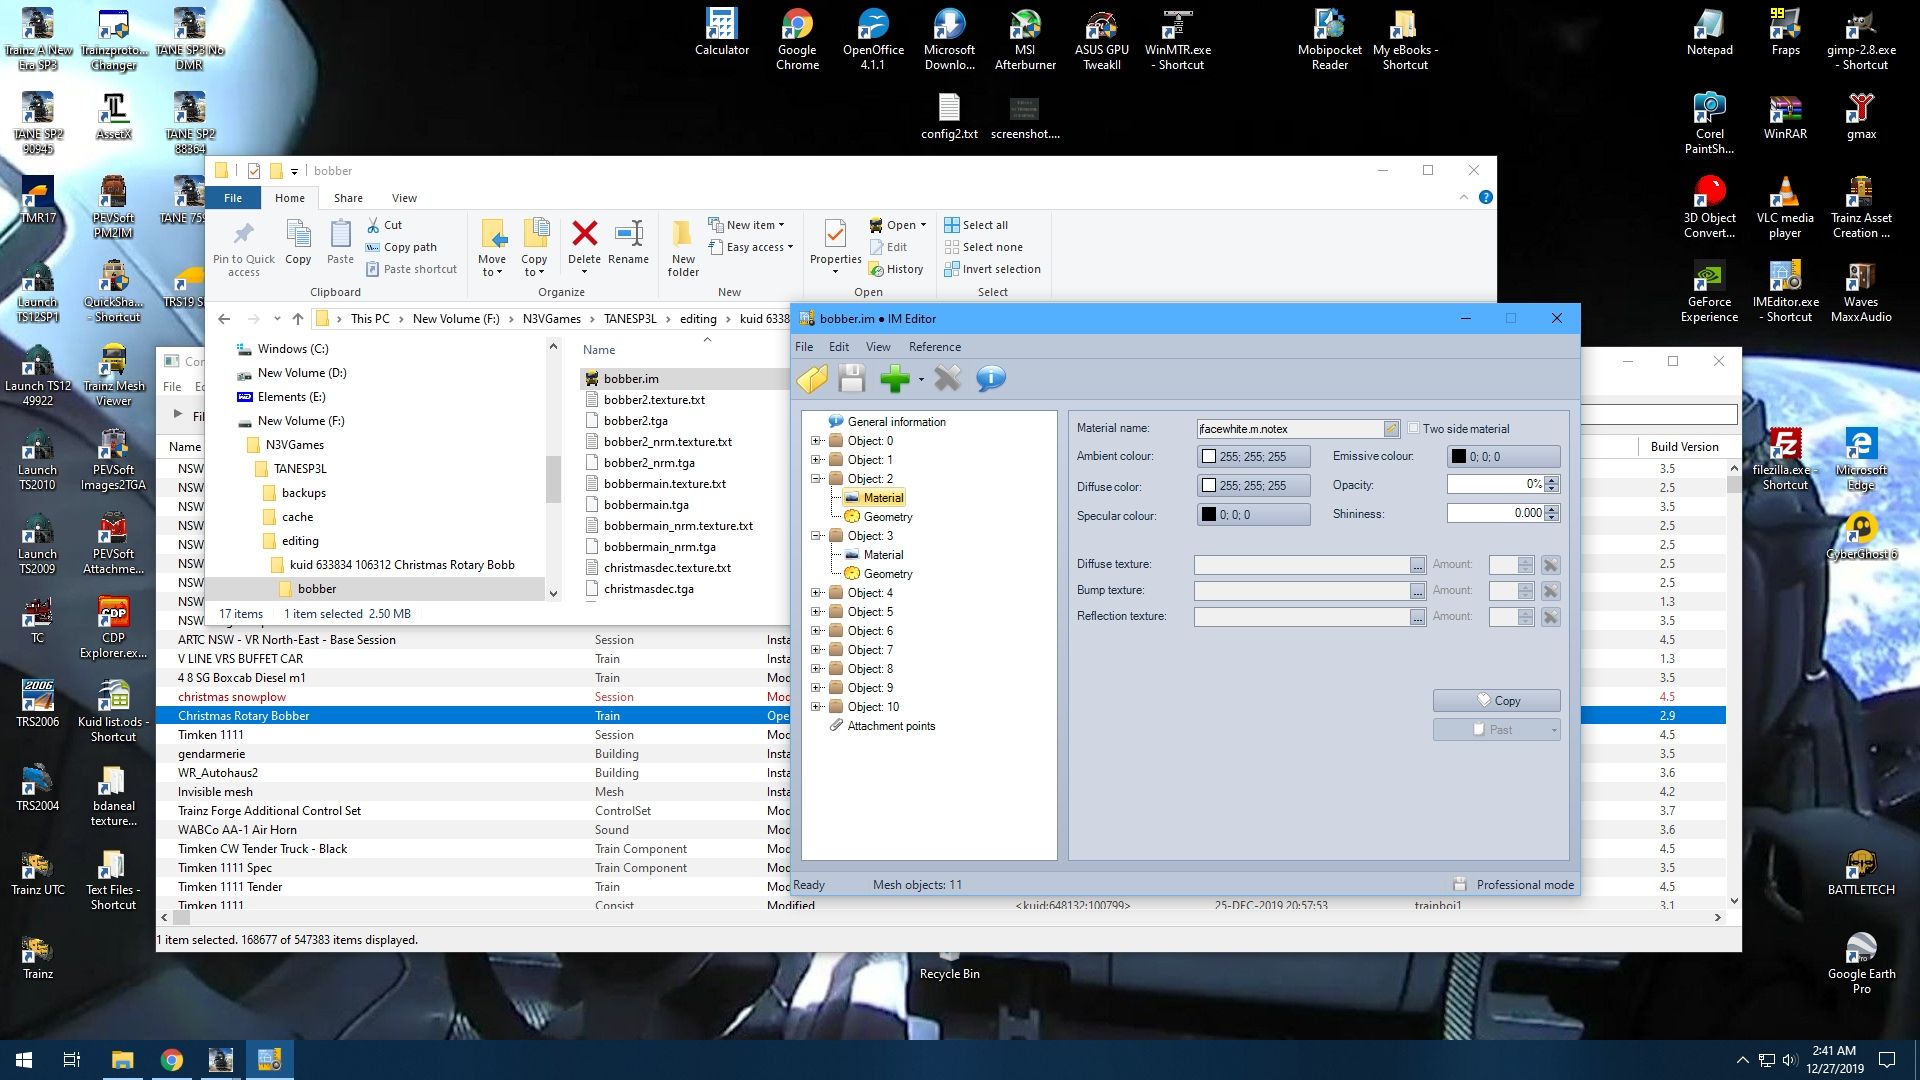Click the edit pencil icon beside Material name
1920x1080 pixels.
coord(1390,429)
